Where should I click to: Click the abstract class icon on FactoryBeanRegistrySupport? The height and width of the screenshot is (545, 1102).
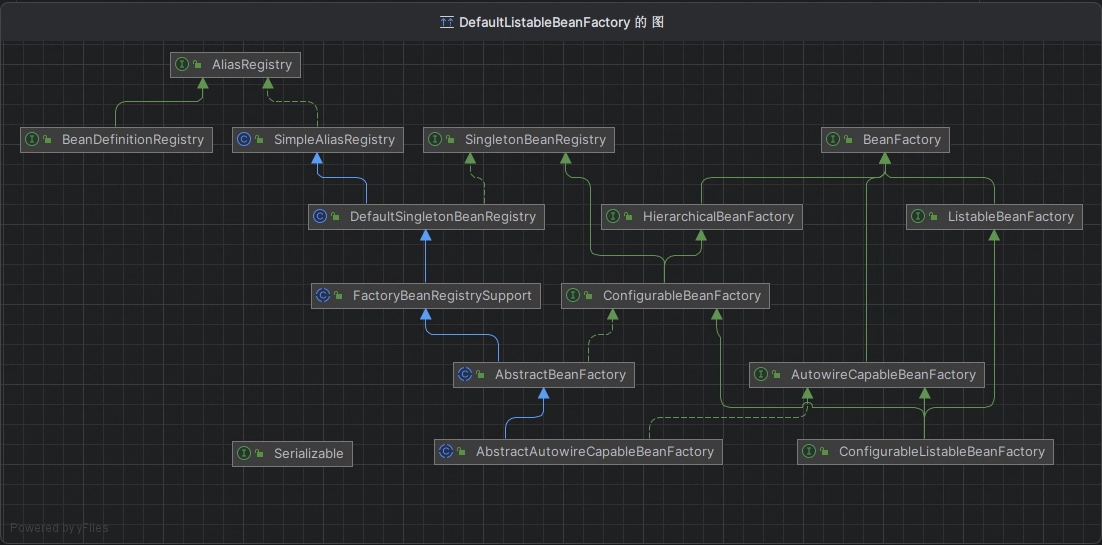(x=322, y=295)
